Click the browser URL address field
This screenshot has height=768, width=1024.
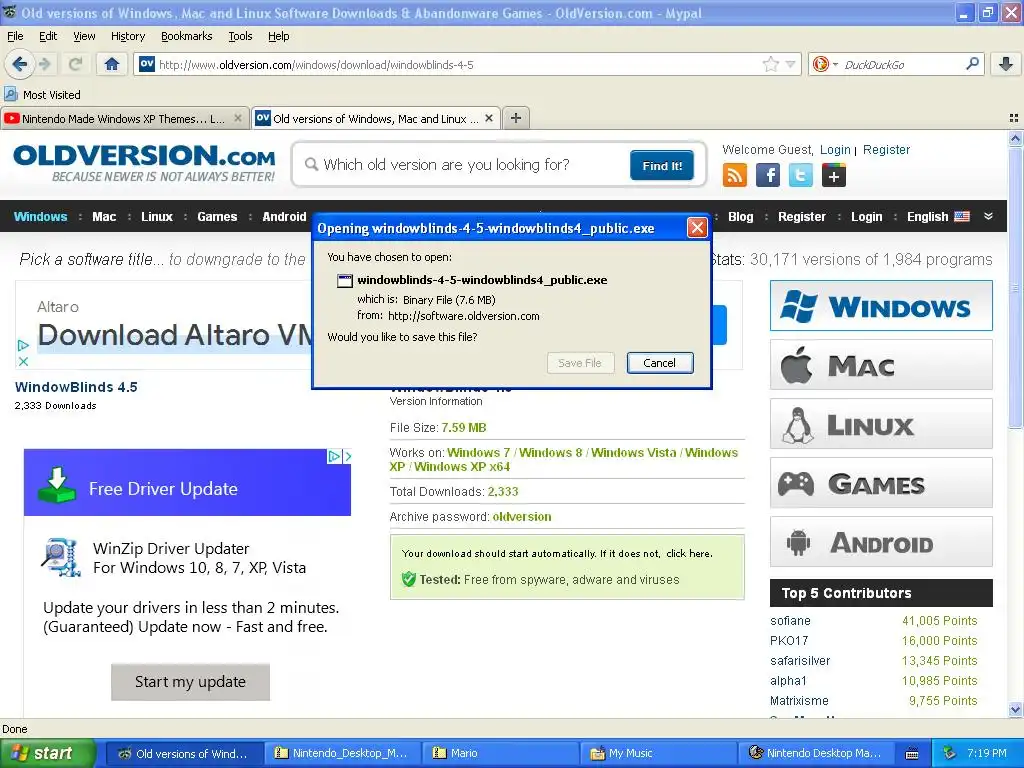(x=457, y=64)
